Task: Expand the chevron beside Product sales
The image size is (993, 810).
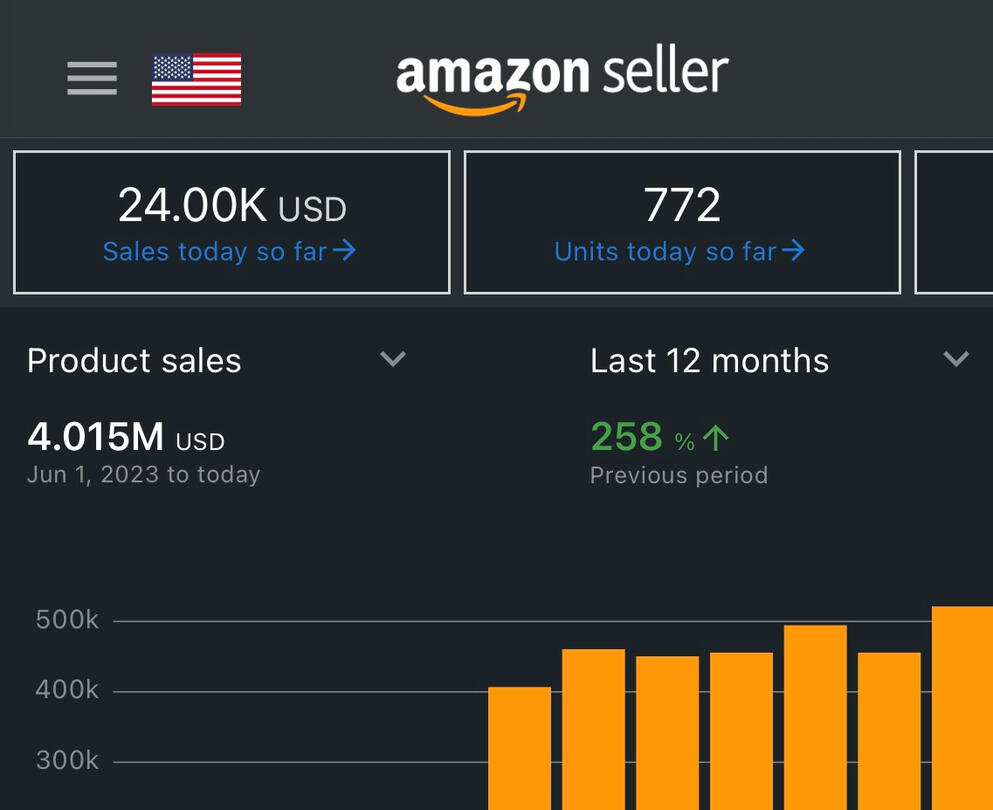Action: 393,359
